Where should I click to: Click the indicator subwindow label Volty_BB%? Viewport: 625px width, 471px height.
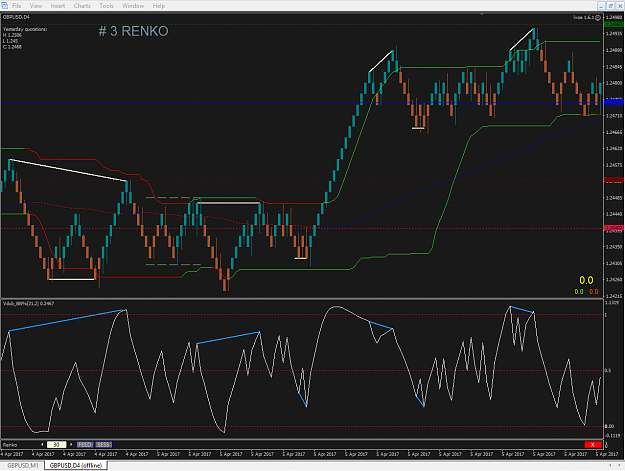[x=28, y=304]
